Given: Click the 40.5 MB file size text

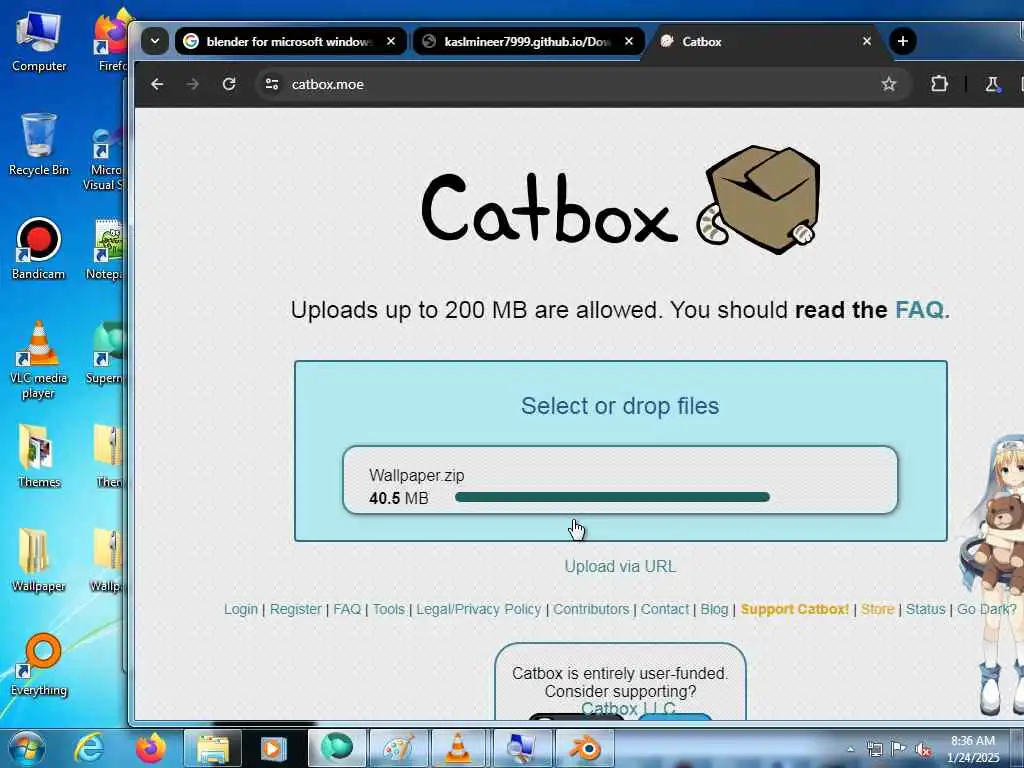Looking at the screenshot, I should tap(398, 498).
